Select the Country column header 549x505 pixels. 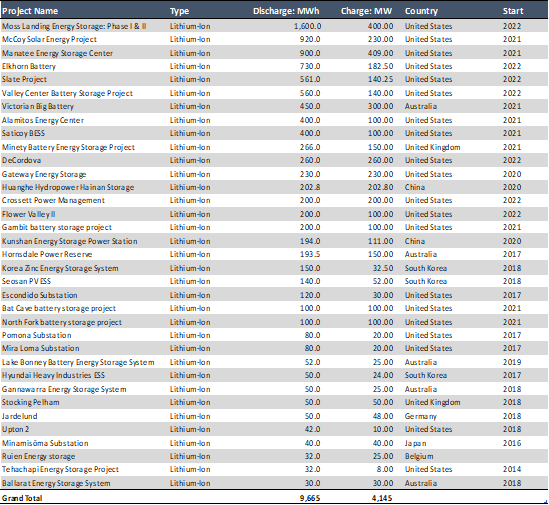[421, 11]
